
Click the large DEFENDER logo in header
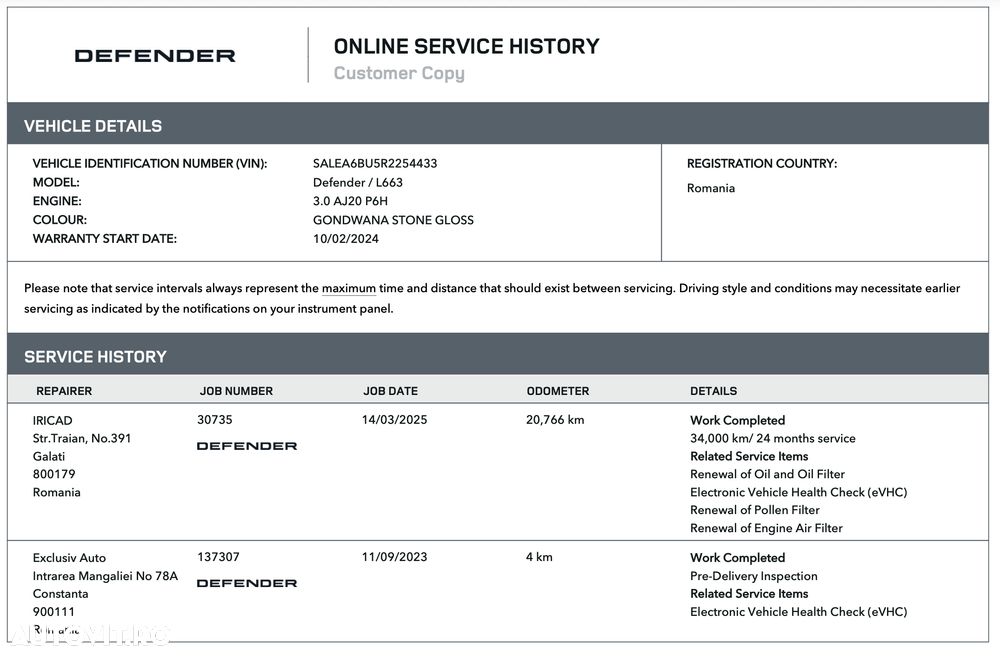tap(155, 56)
